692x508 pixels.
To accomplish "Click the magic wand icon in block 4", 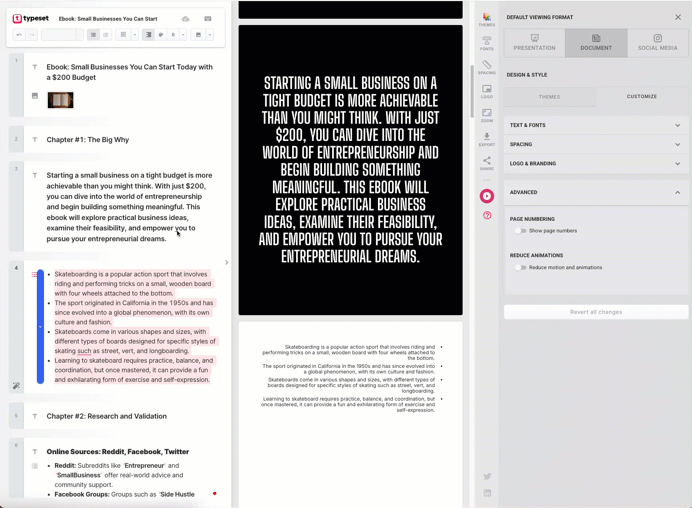I will (x=16, y=386).
